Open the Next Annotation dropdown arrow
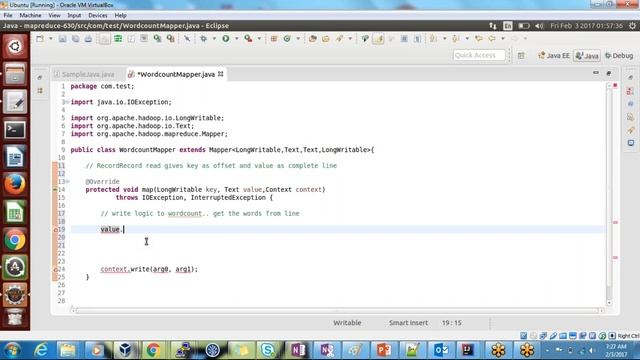 (444, 39)
